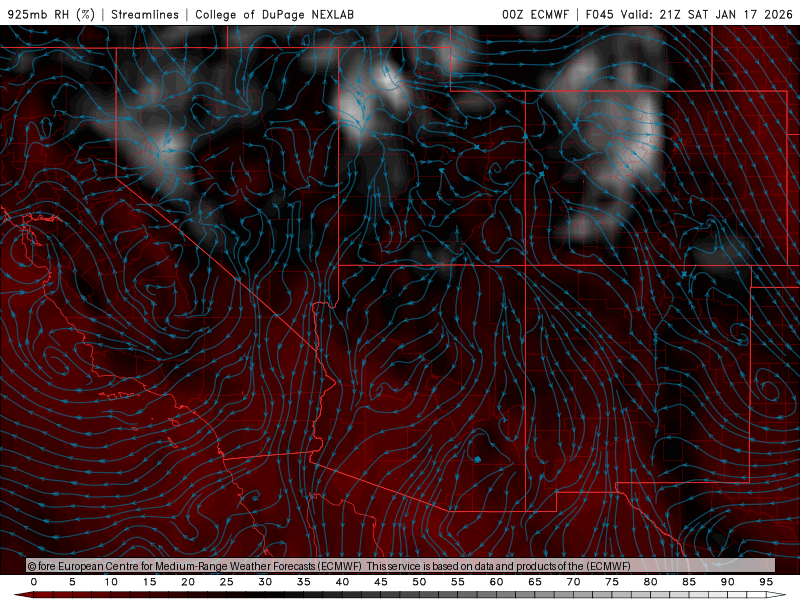
Task: Select the 40 value on humidity scale
Action: pos(342,582)
